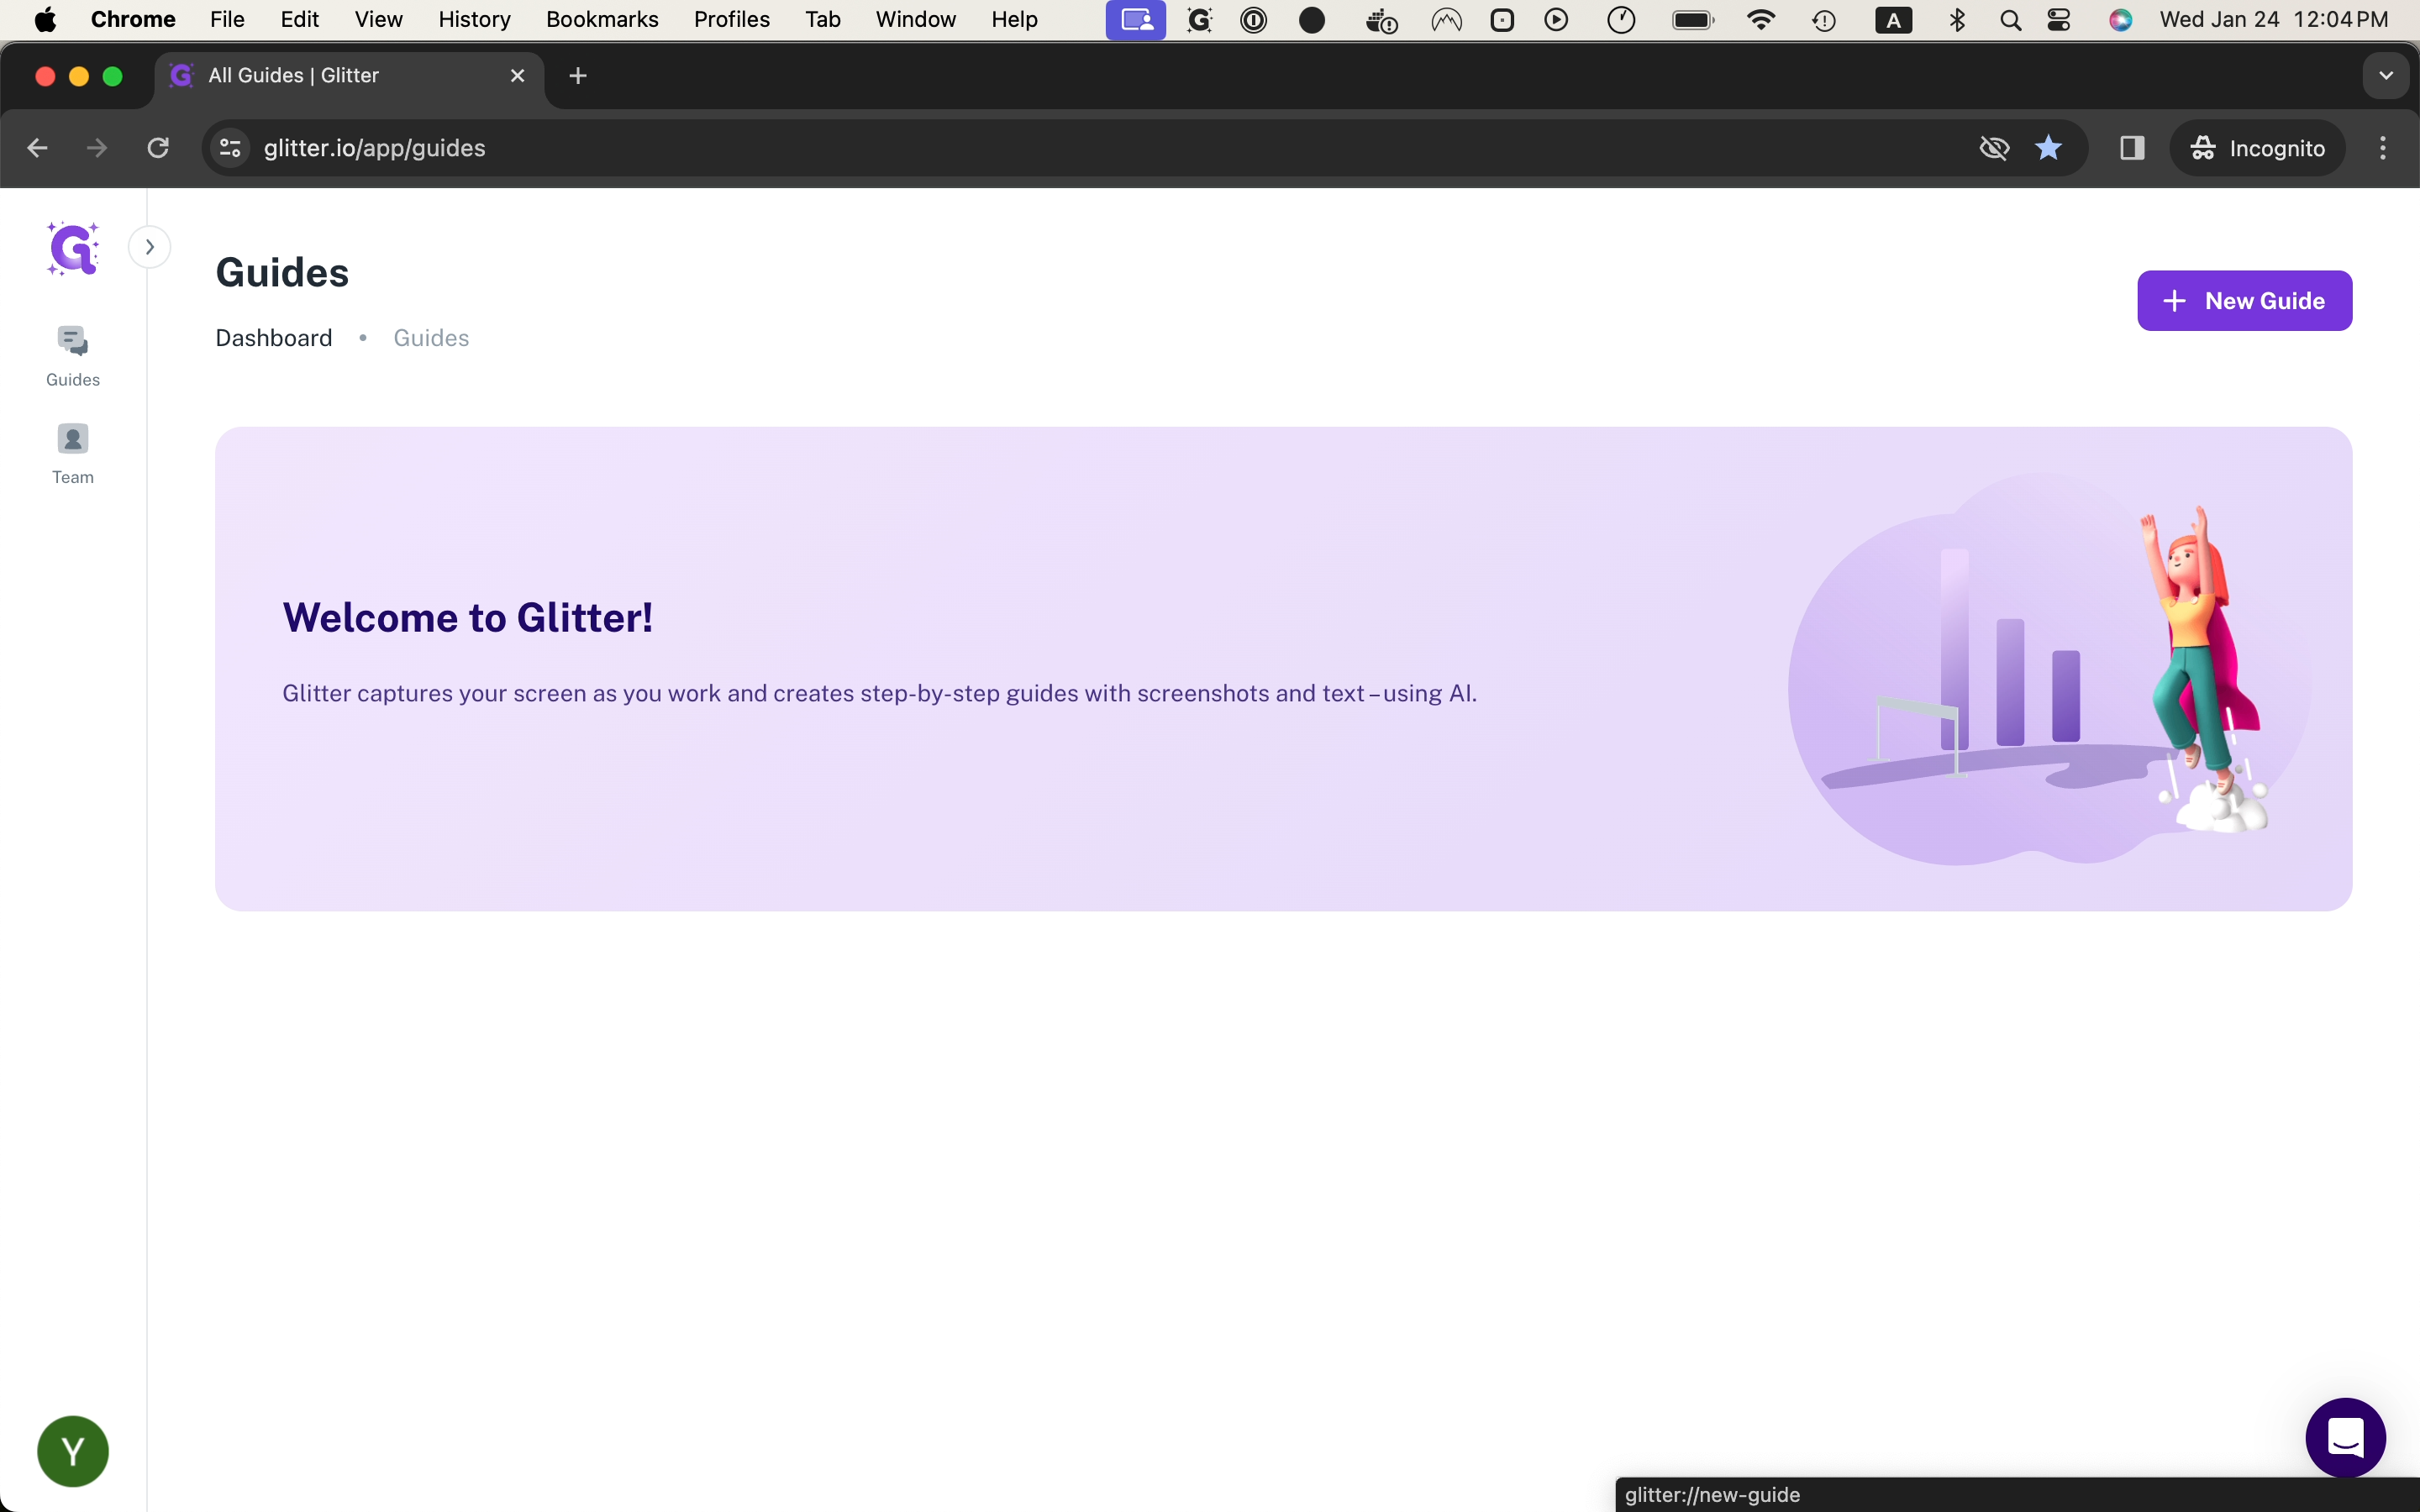
Task: Open the chat support bubble
Action: tap(2345, 1438)
